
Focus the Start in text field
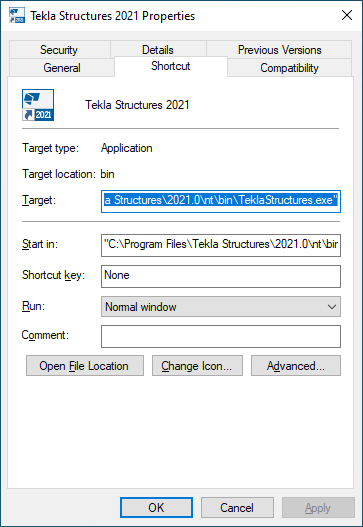tap(221, 245)
